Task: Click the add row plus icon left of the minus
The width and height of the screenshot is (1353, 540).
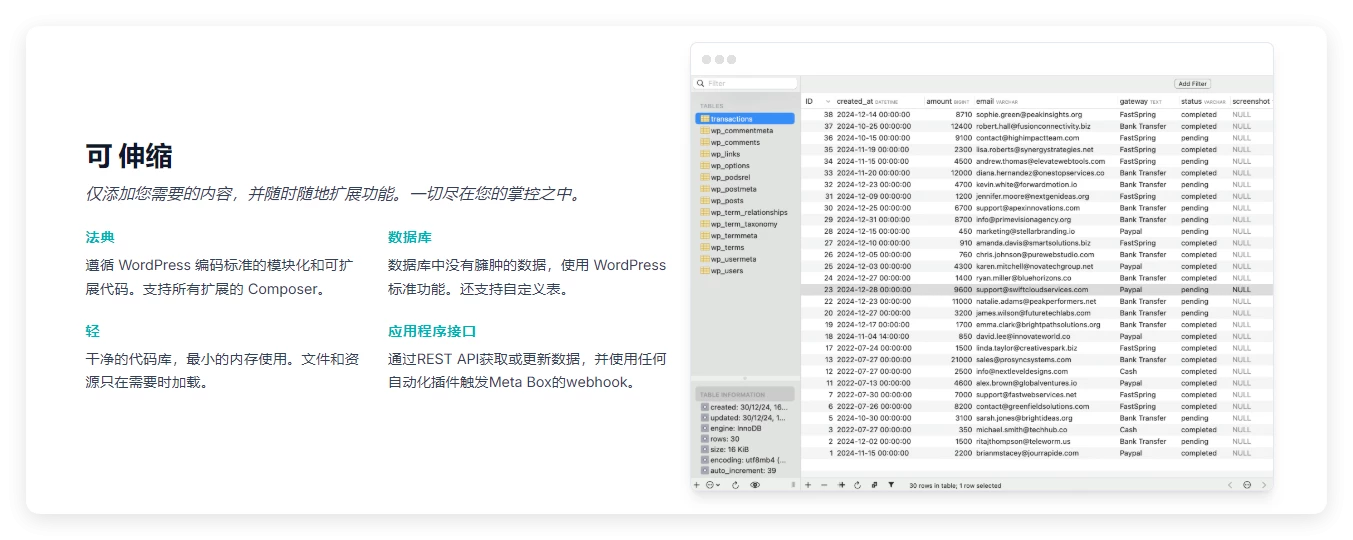Action: [x=808, y=485]
